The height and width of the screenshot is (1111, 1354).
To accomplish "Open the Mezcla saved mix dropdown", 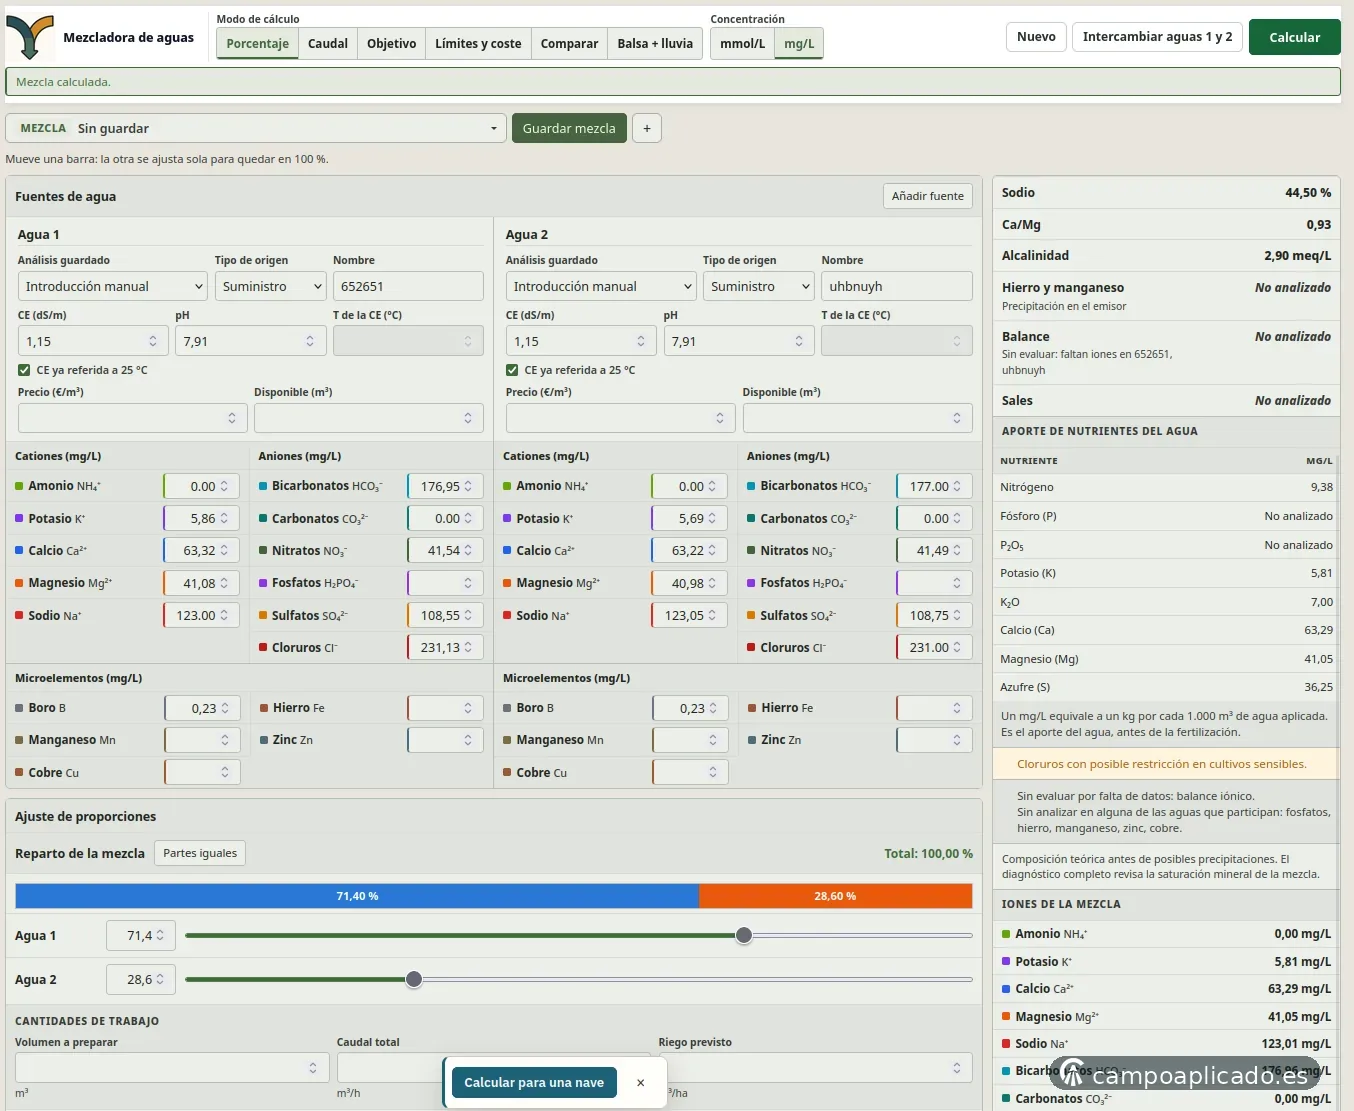I will tap(256, 128).
